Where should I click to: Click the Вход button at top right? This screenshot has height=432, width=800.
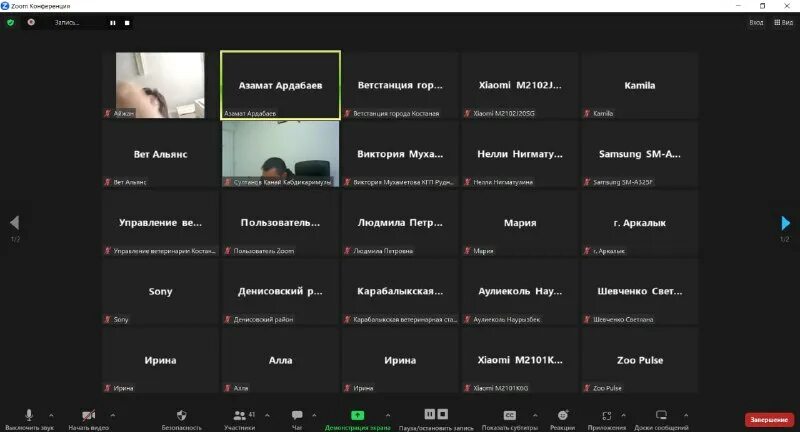(x=756, y=22)
